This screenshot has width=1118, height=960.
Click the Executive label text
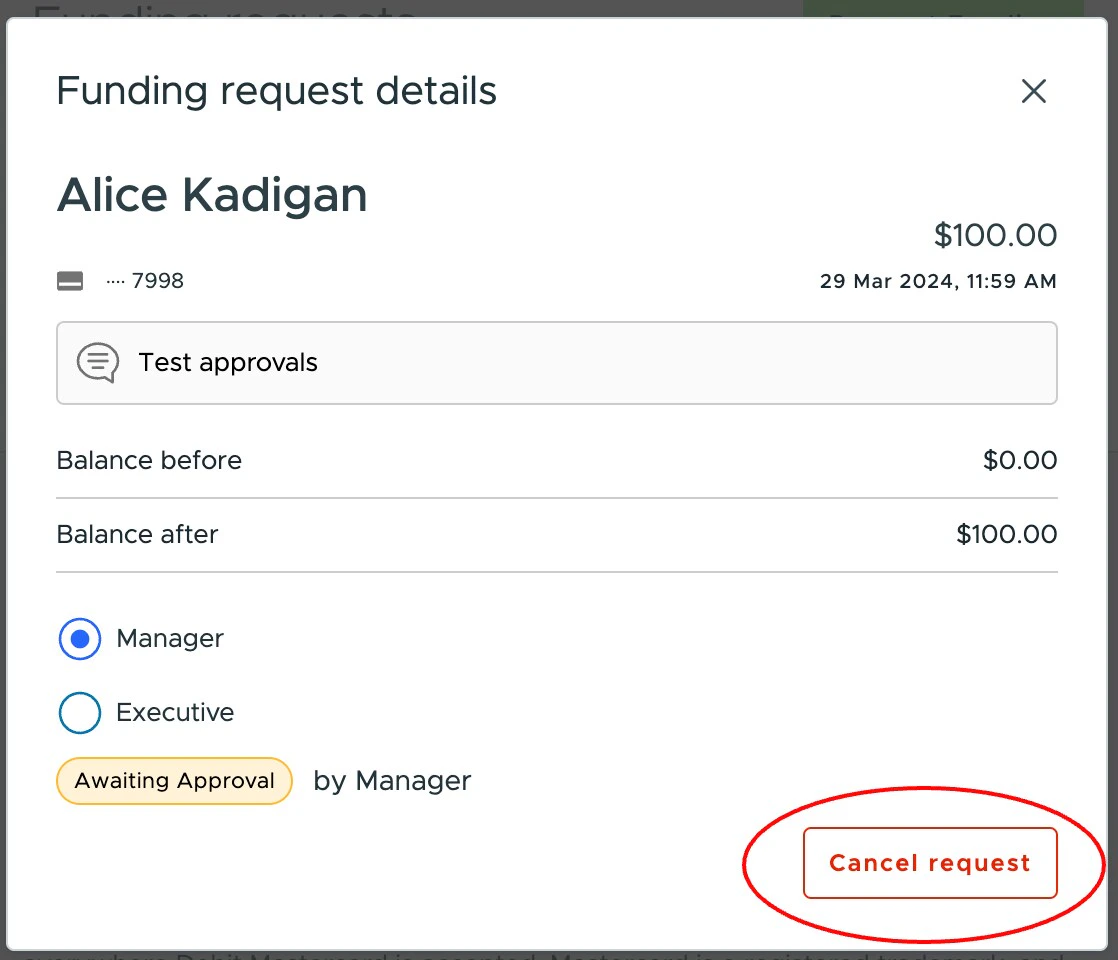[175, 712]
